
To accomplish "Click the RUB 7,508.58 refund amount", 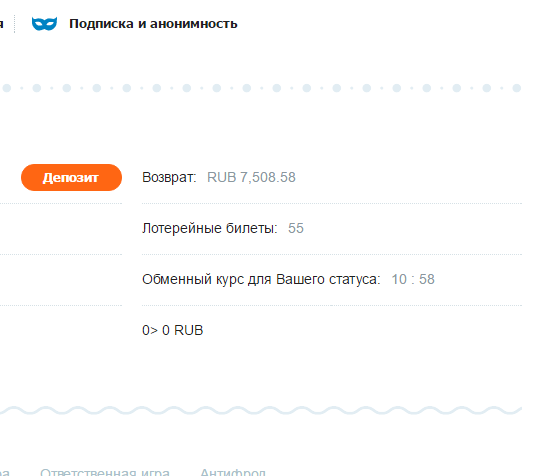I will [x=251, y=177].
